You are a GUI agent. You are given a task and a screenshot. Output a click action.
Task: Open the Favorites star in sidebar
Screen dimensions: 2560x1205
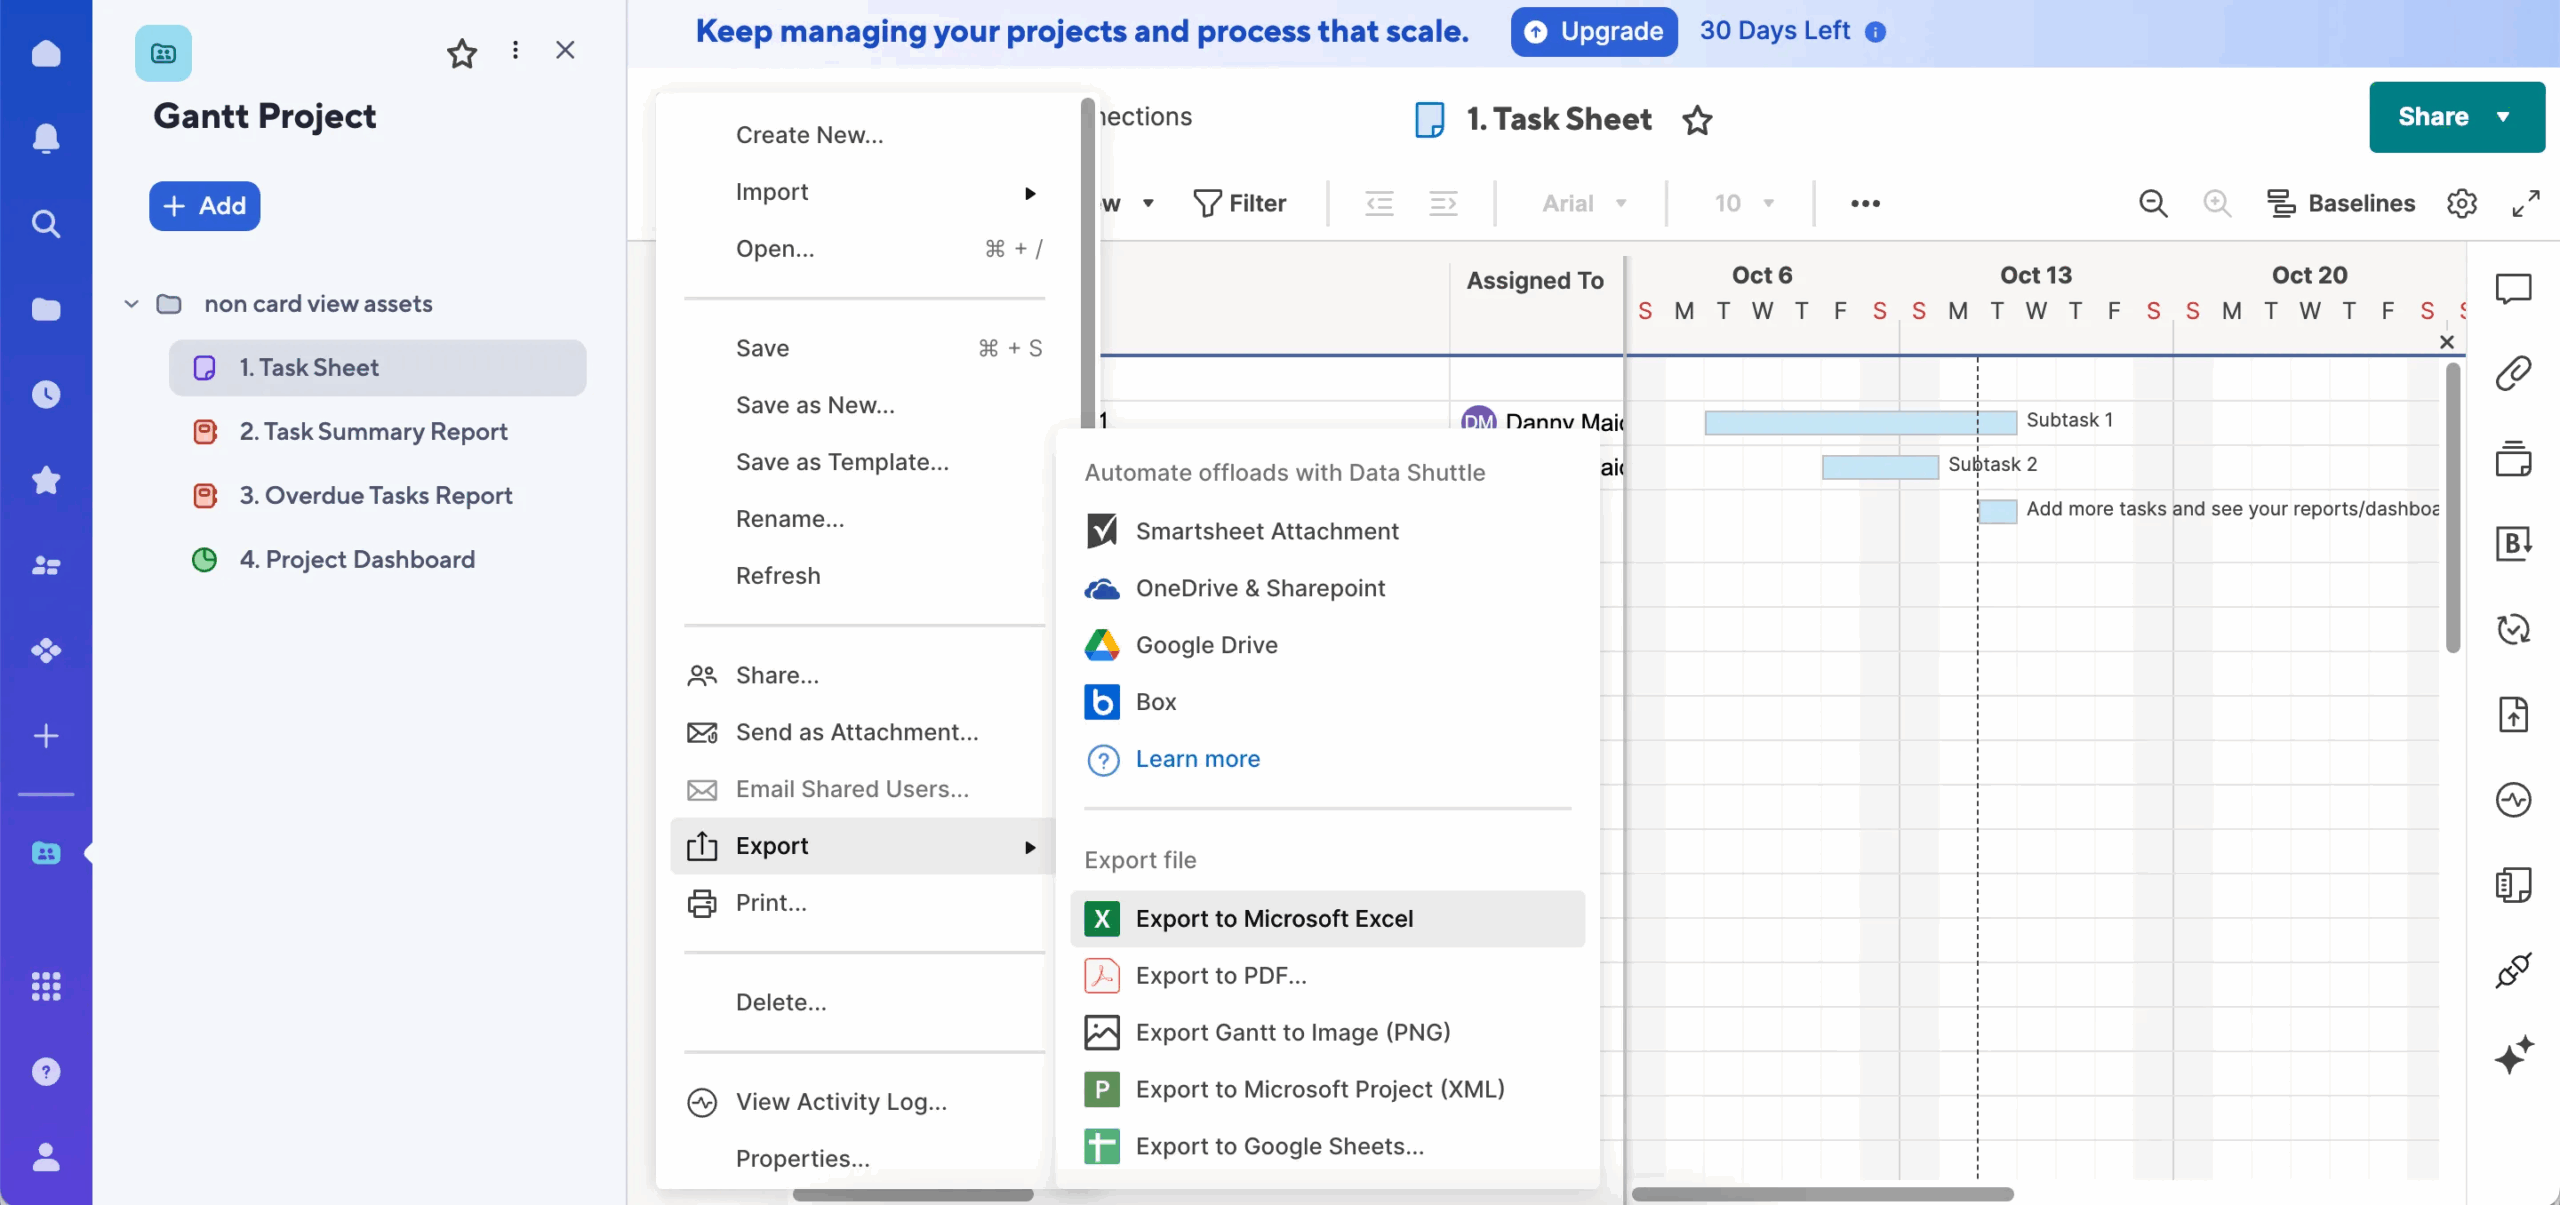pyautogui.click(x=46, y=481)
